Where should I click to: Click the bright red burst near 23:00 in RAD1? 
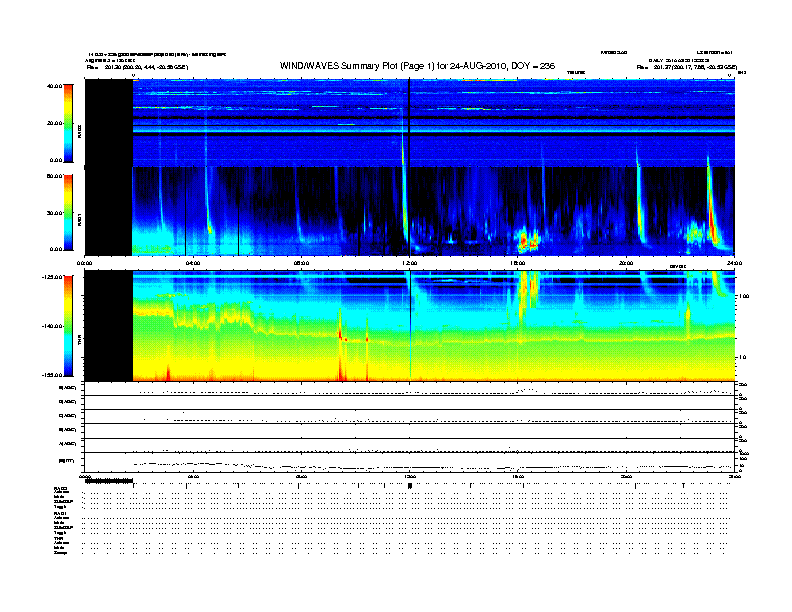click(712, 217)
